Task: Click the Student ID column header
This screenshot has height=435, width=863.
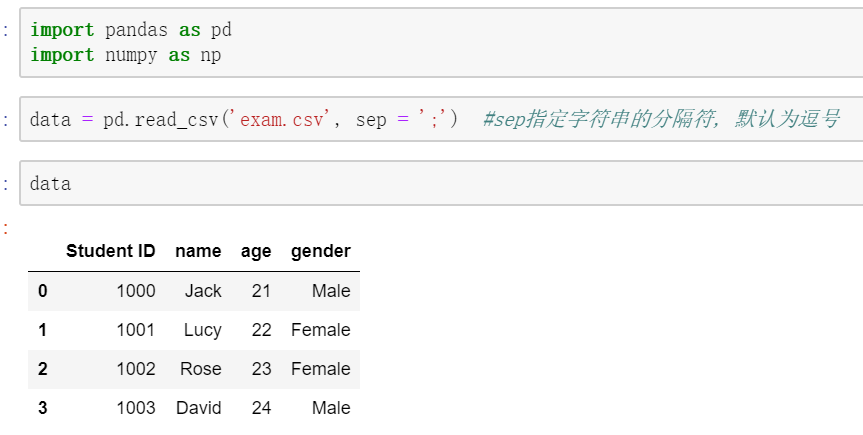Action: coord(111,251)
